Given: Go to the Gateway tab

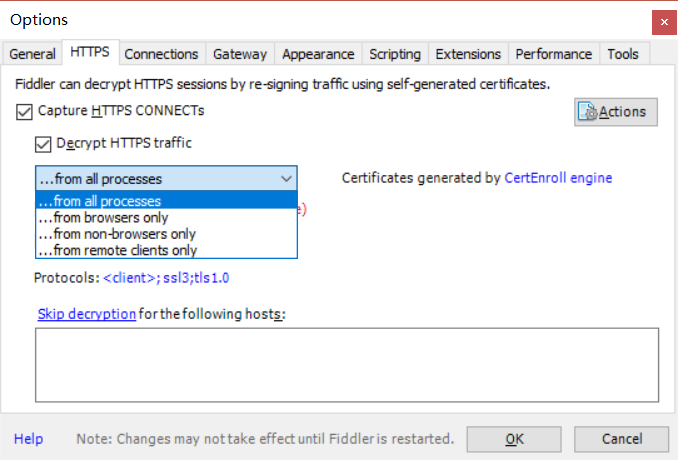Looking at the screenshot, I should click(x=240, y=54).
